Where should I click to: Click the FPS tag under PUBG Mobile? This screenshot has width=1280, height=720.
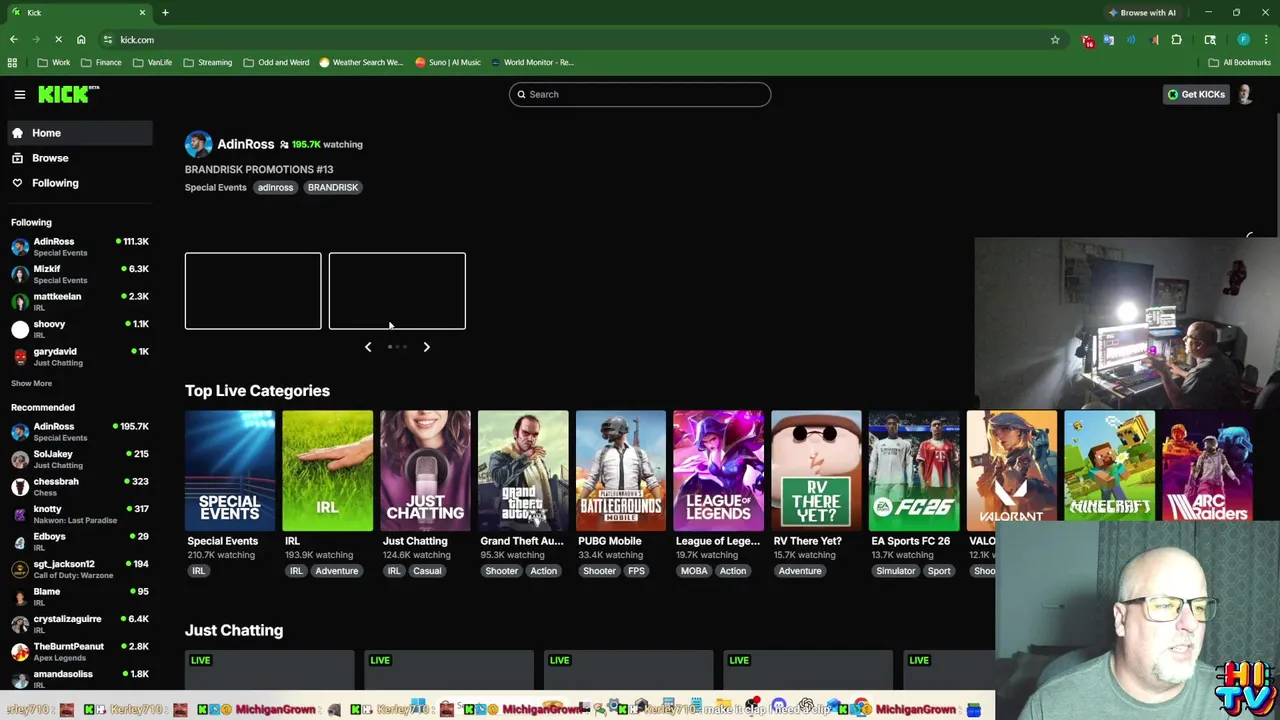point(636,571)
